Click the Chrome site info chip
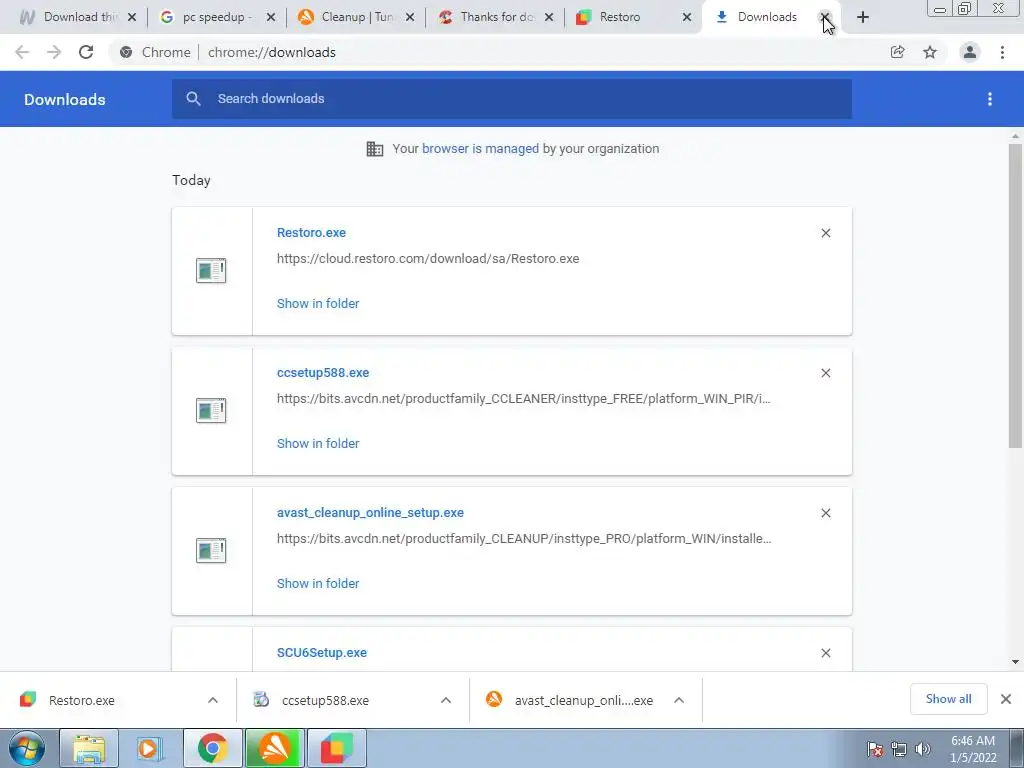Screen dimensions: 1024x768 pos(155,52)
